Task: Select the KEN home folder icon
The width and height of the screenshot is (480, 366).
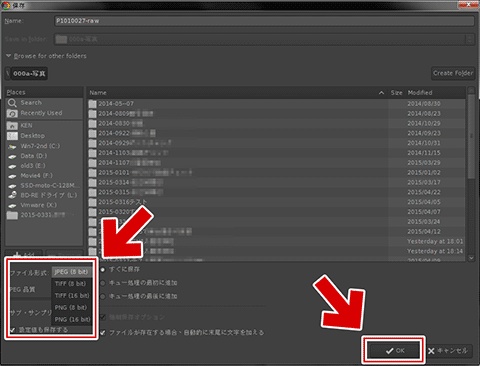Action: 12,126
